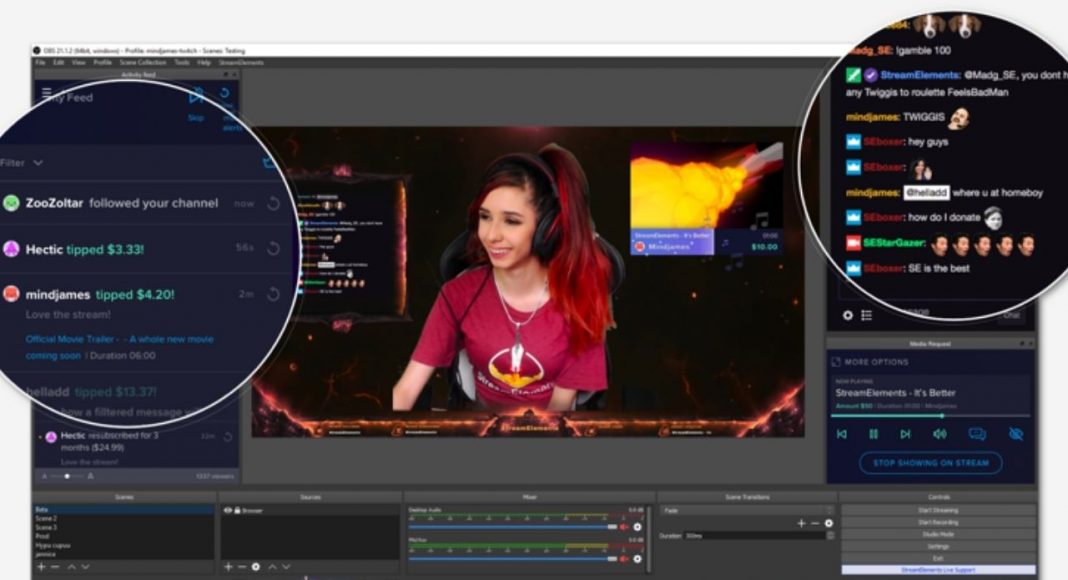Add a new source with plus icon
This screenshot has height=580, width=1068.
pos(228,566)
